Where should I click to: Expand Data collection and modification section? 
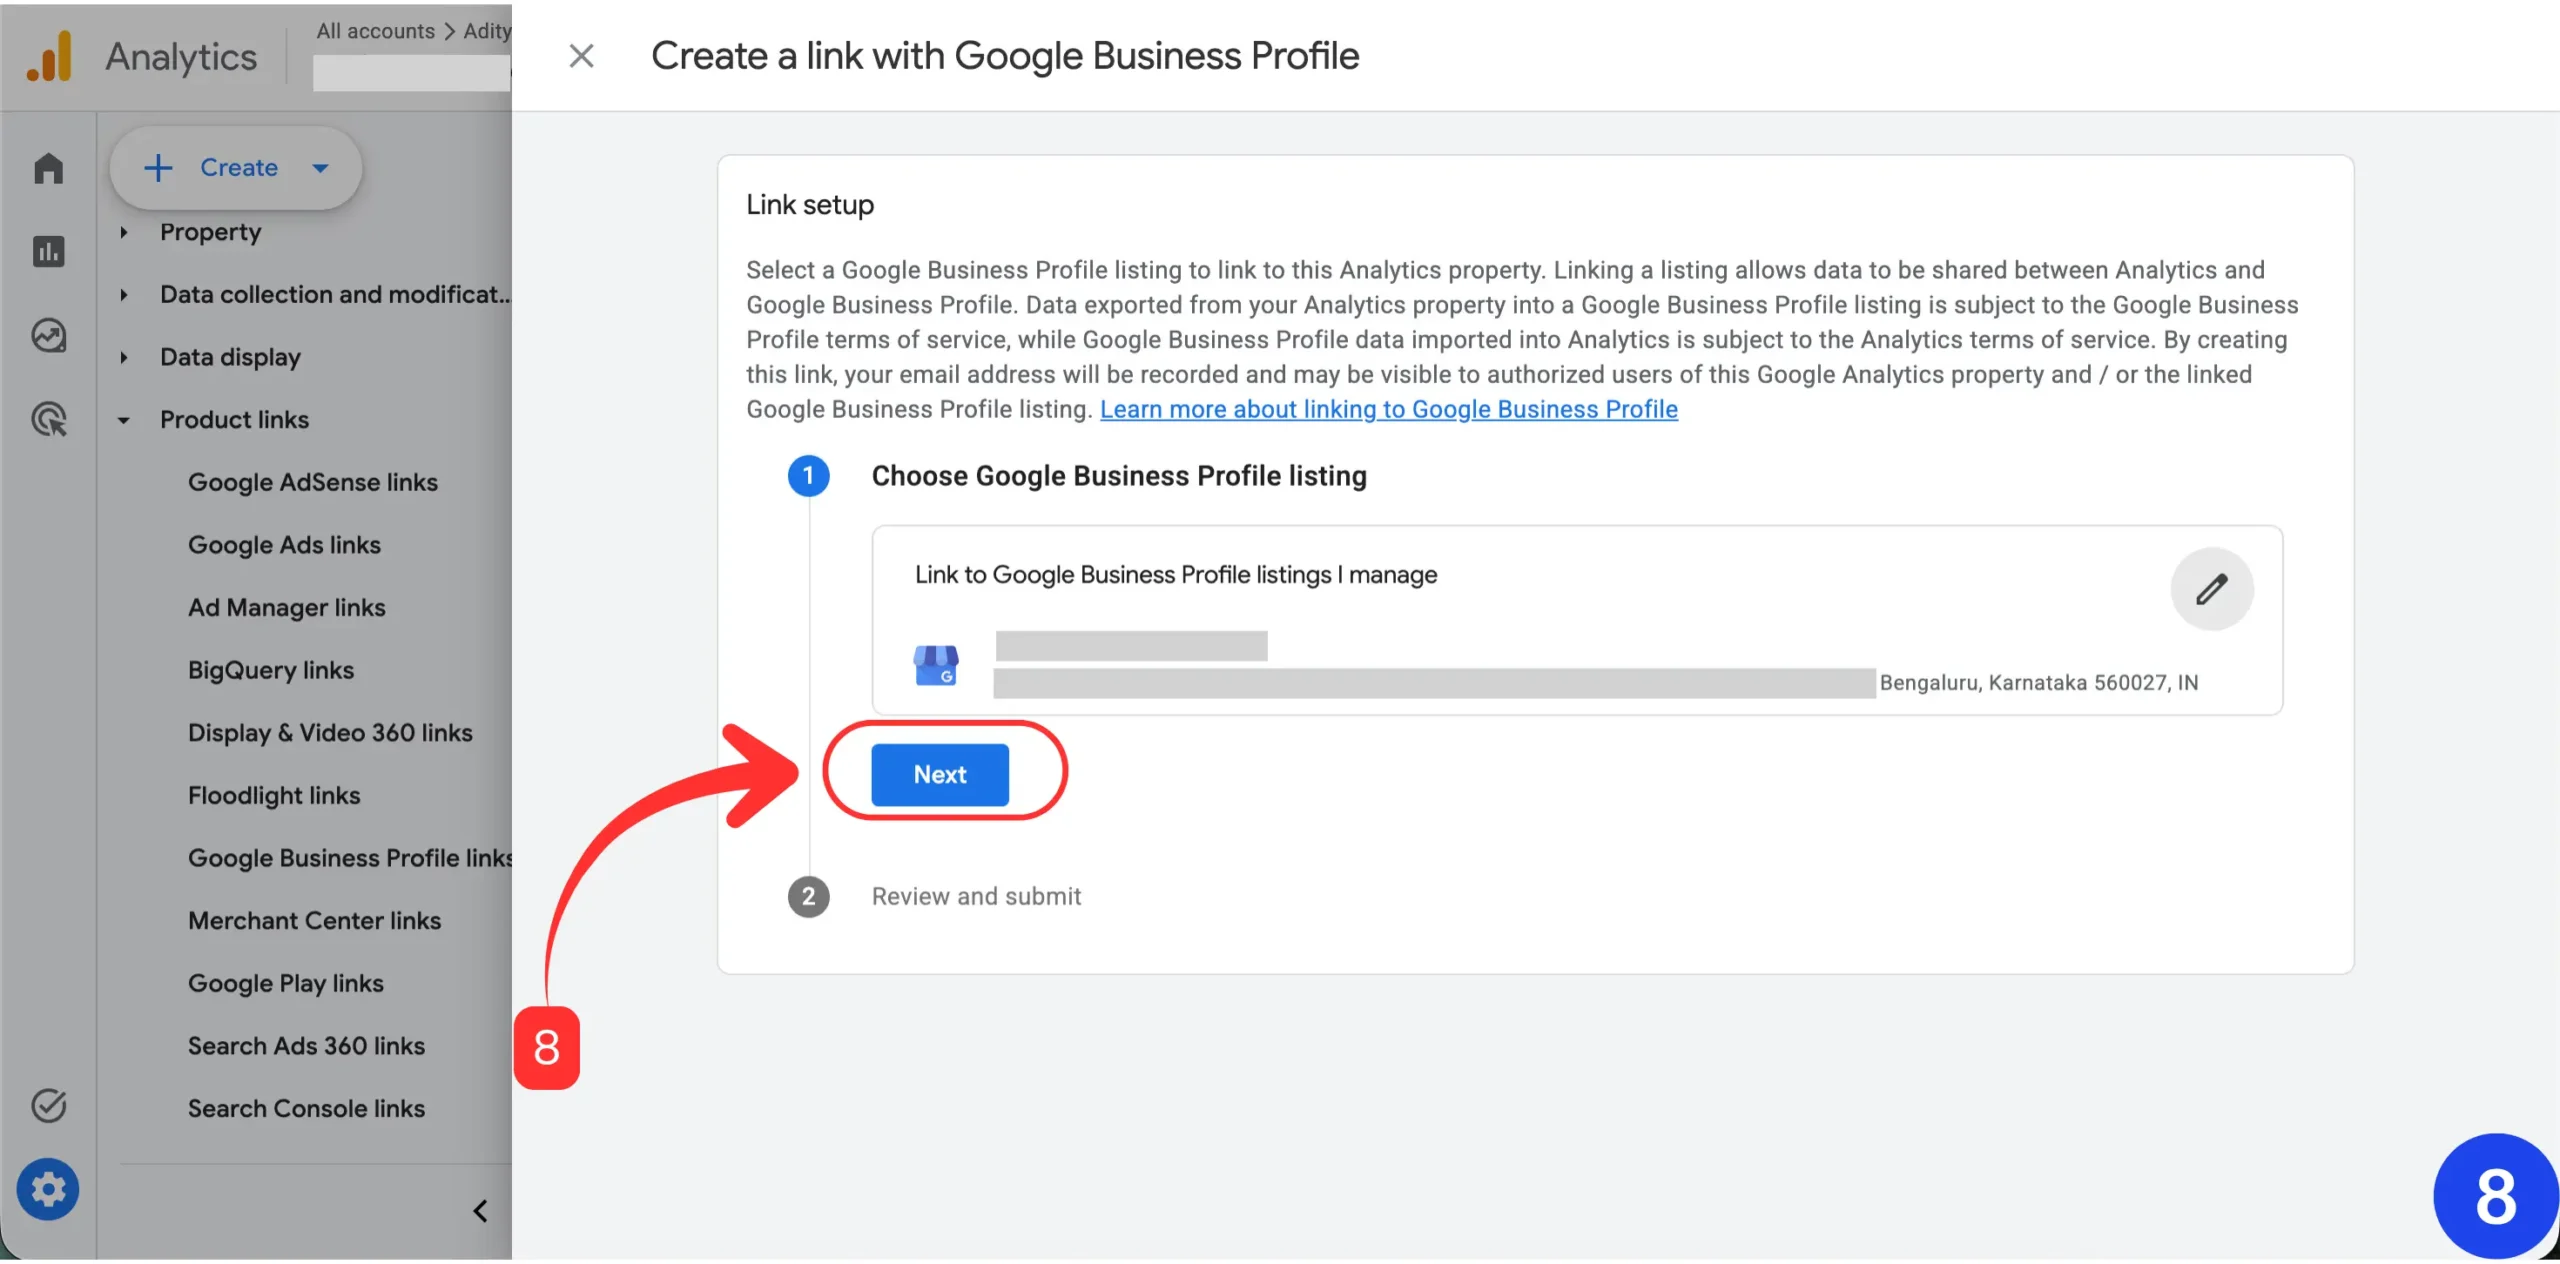[314, 295]
